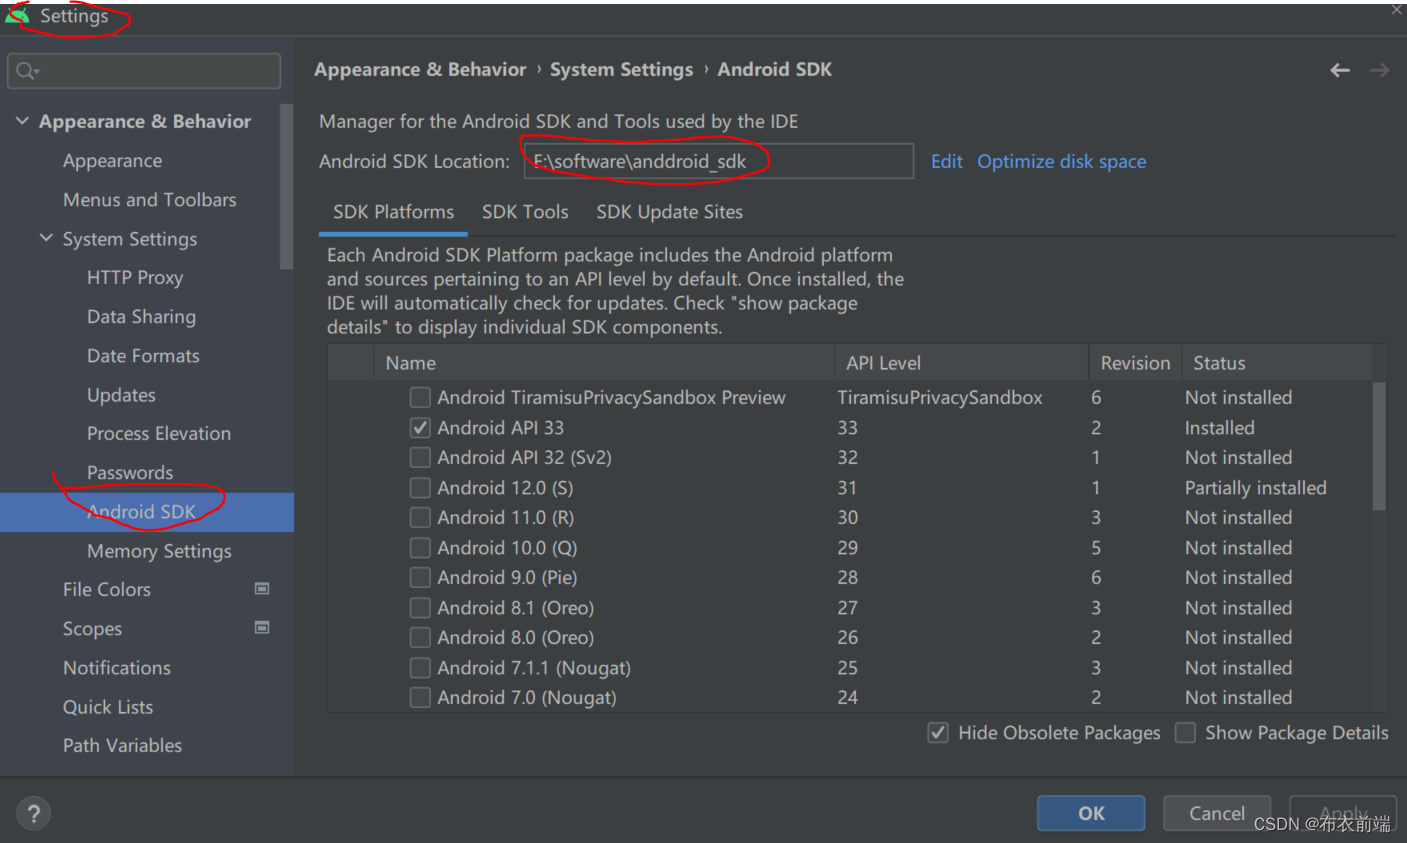Sort by API Level column header
The image size is (1407, 843).
tap(961, 363)
